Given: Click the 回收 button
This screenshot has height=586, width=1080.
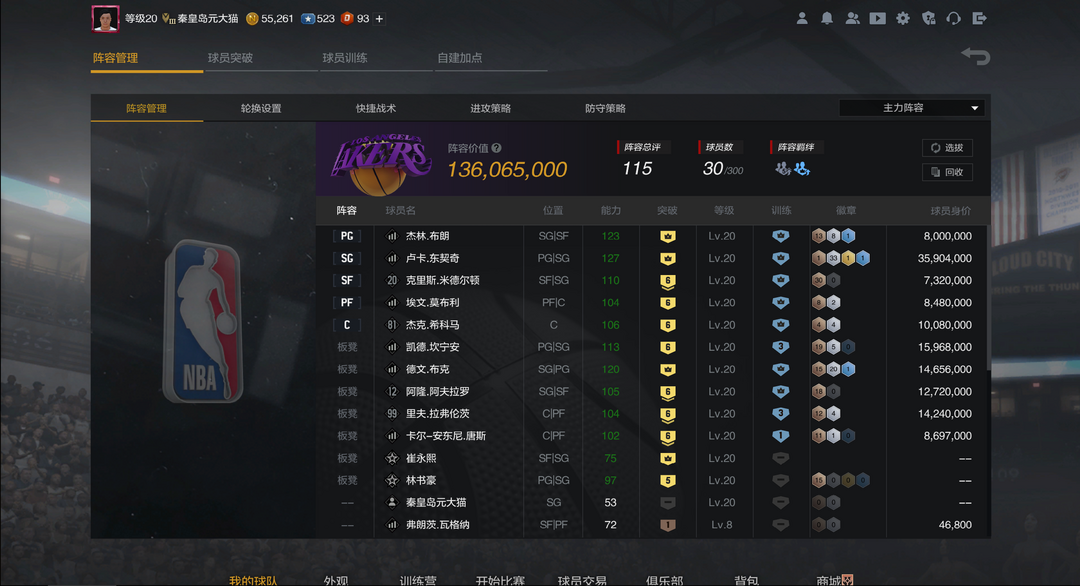Looking at the screenshot, I should 947,172.
